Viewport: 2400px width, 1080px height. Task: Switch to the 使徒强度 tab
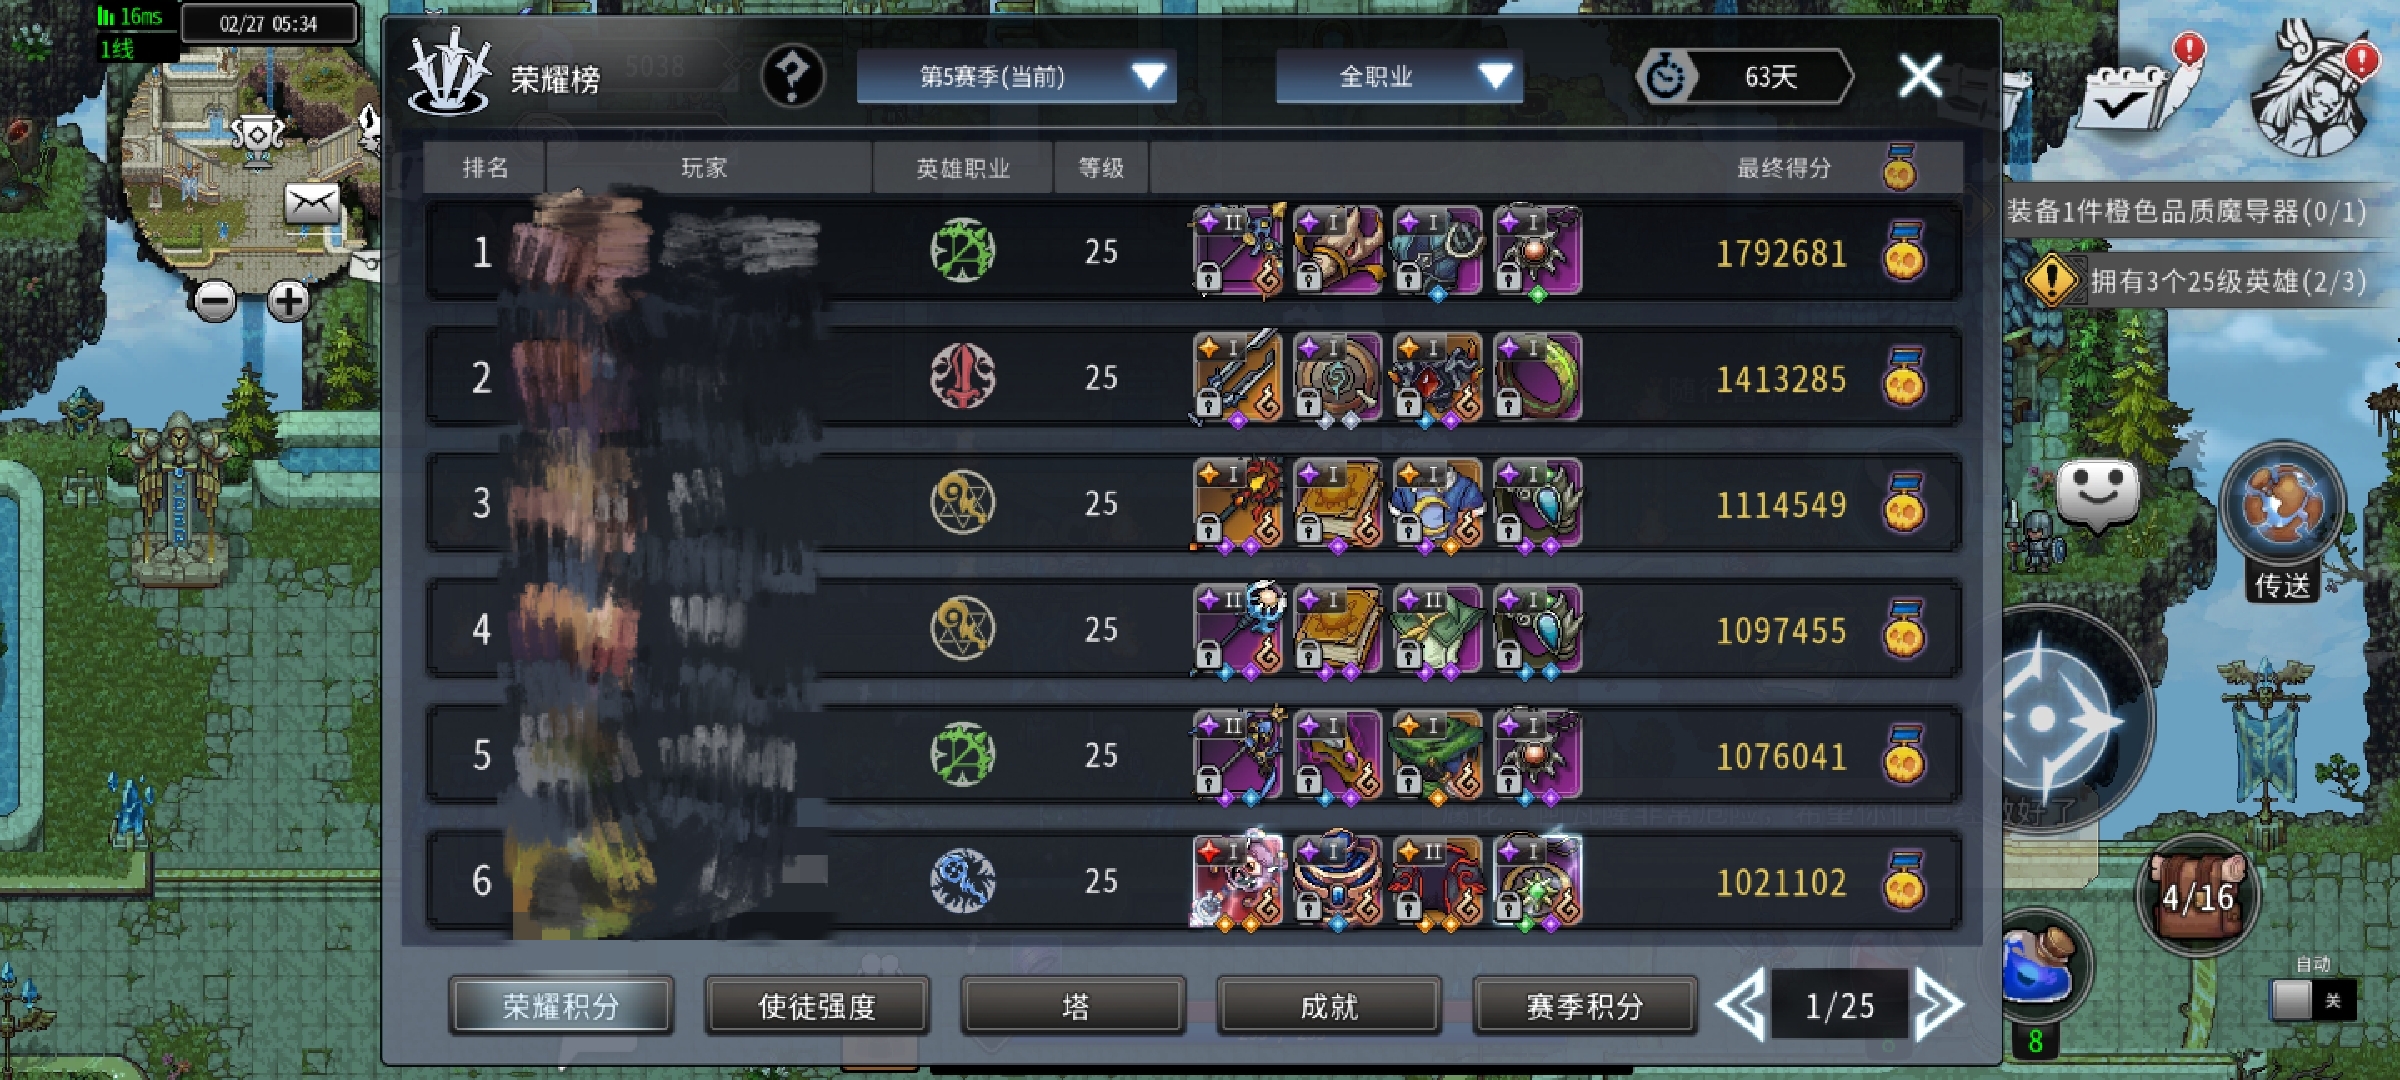[817, 1006]
